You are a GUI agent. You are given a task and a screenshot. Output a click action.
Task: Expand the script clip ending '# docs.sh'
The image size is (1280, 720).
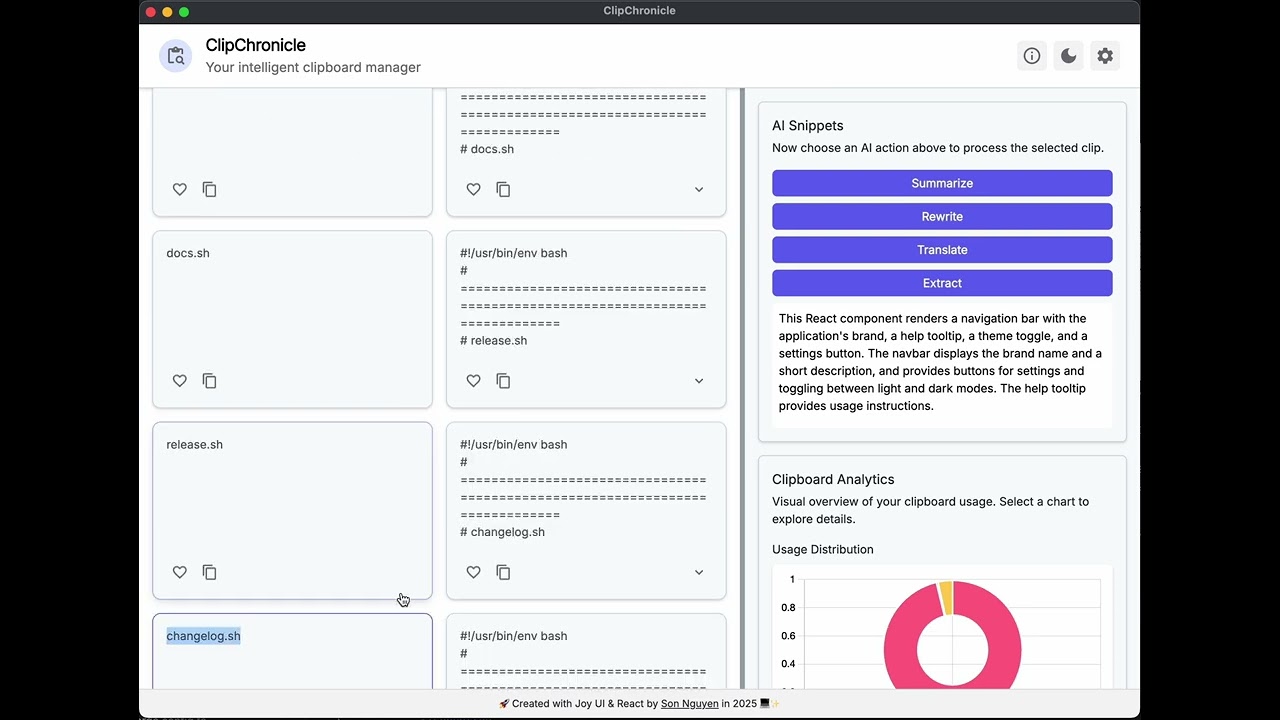click(x=699, y=189)
